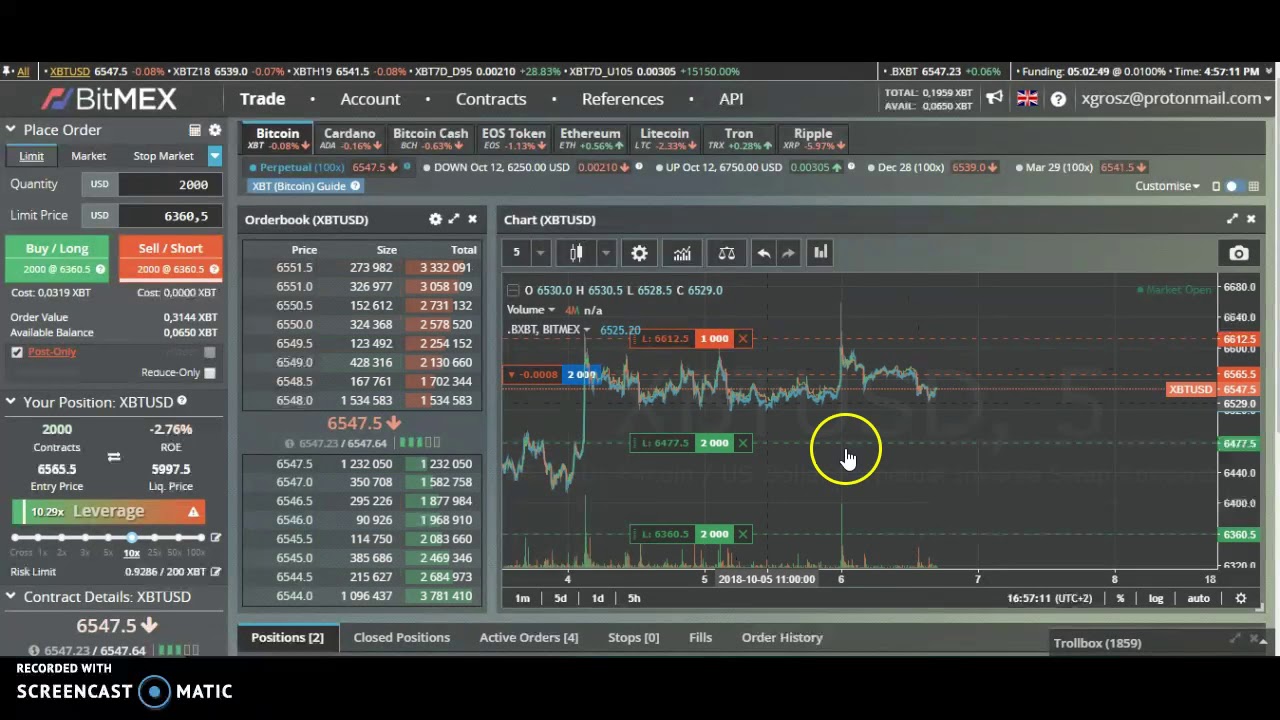This screenshot has height=720, width=1280.
Task: Open the XBT Bitcoin Guide help icon
Action: (355, 186)
